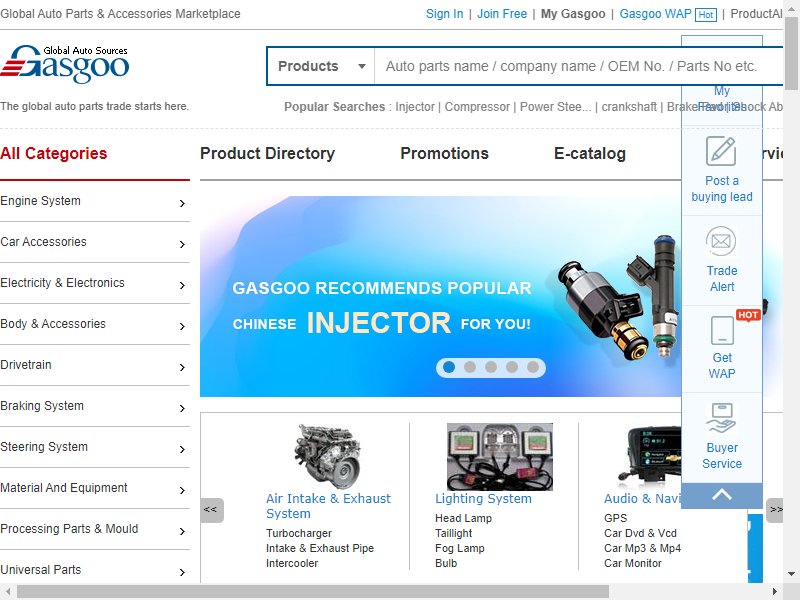Click the injector promotional banner
This screenshot has height=600, width=800.
pos(440,296)
